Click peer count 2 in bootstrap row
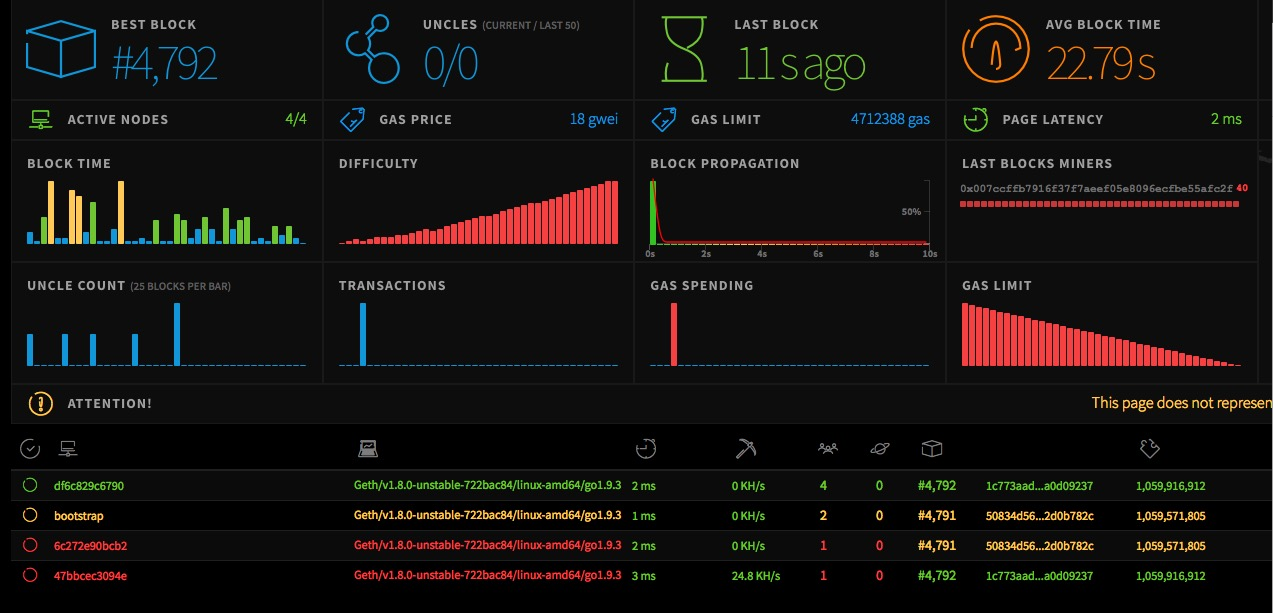Image resolution: width=1273 pixels, height=613 pixels. click(823, 516)
